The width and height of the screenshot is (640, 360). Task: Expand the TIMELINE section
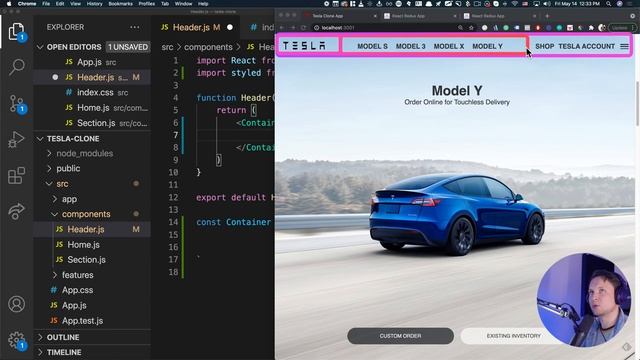coord(64,353)
